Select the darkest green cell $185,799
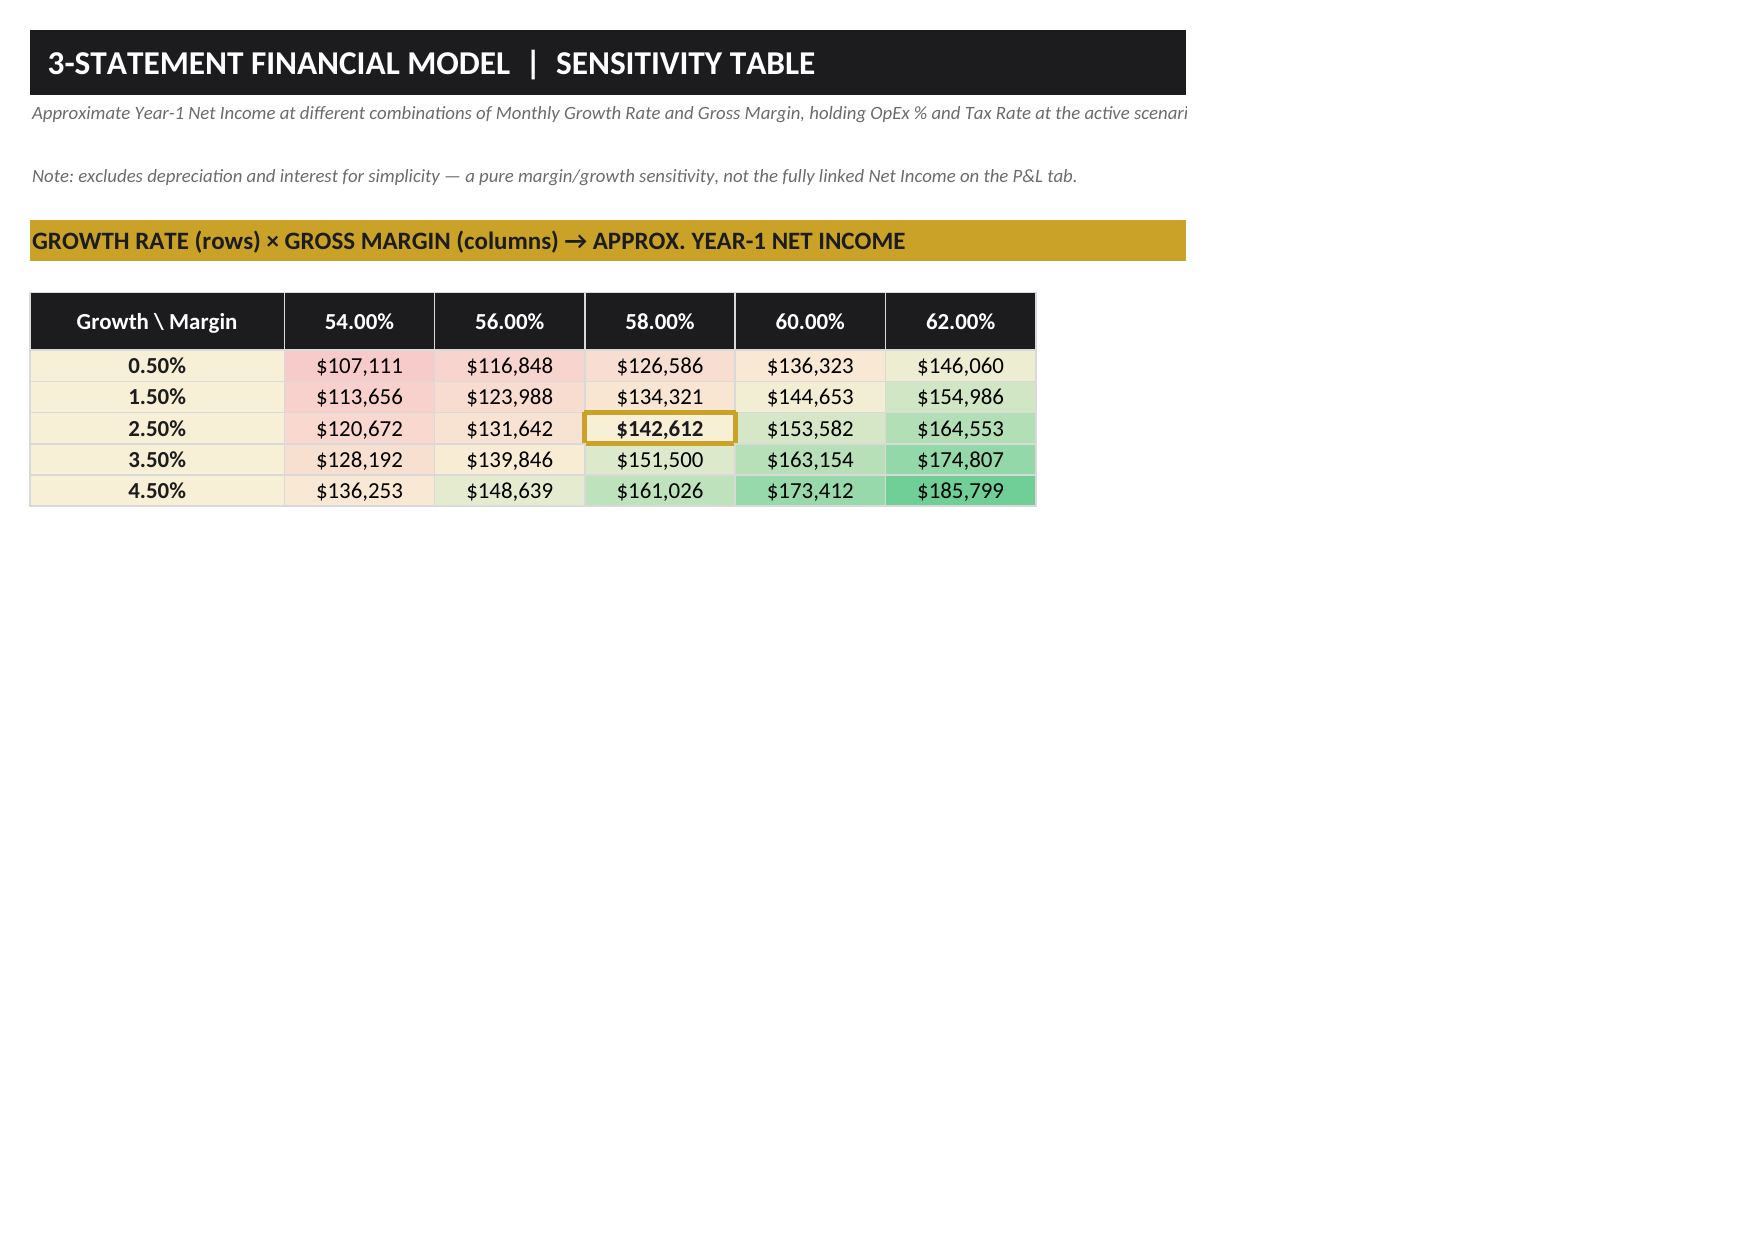Image resolution: width=1754 pixels, height=1241 pixels. coord(960,490)
